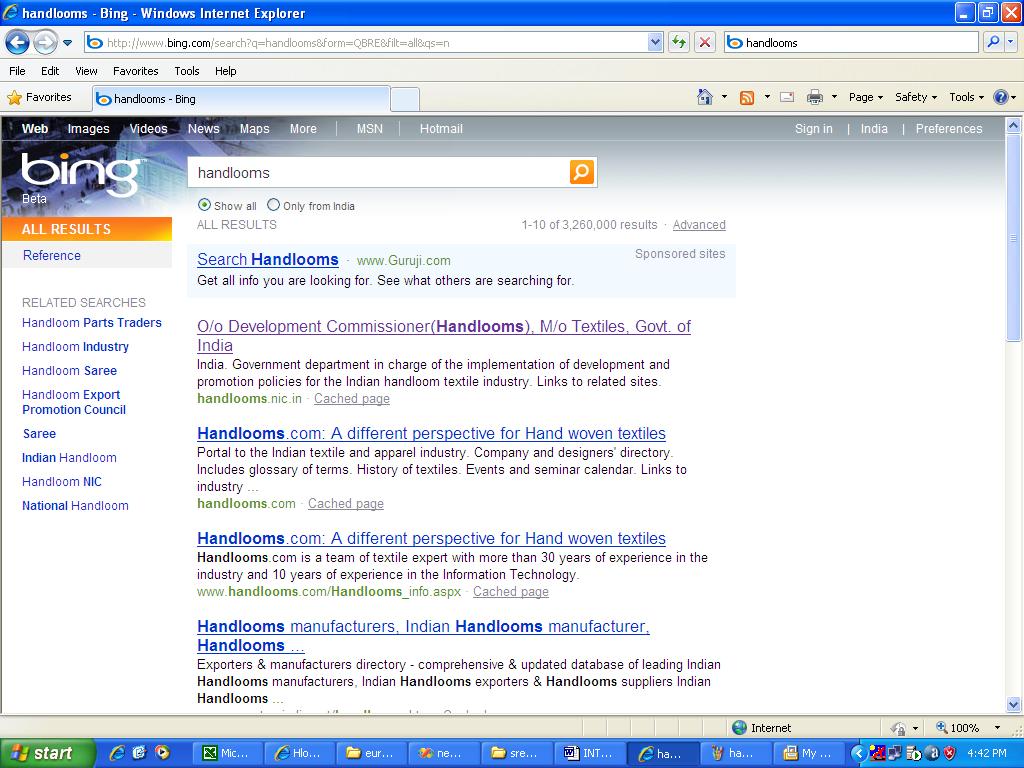This screenshot has width=1024, height=768.
Task: Open Internet Explorer from Quick Launch
Action: pos(118,754)
